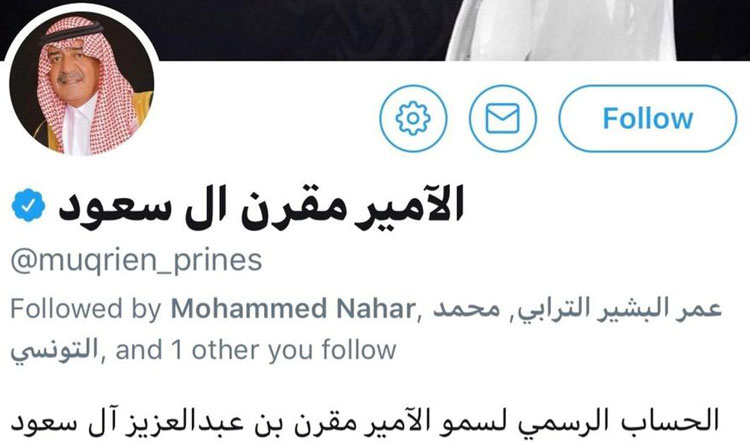Screen dimensions: 750x444
Task: Click the display name الأمير مقرن ال سعود
Action: [261, 206]
